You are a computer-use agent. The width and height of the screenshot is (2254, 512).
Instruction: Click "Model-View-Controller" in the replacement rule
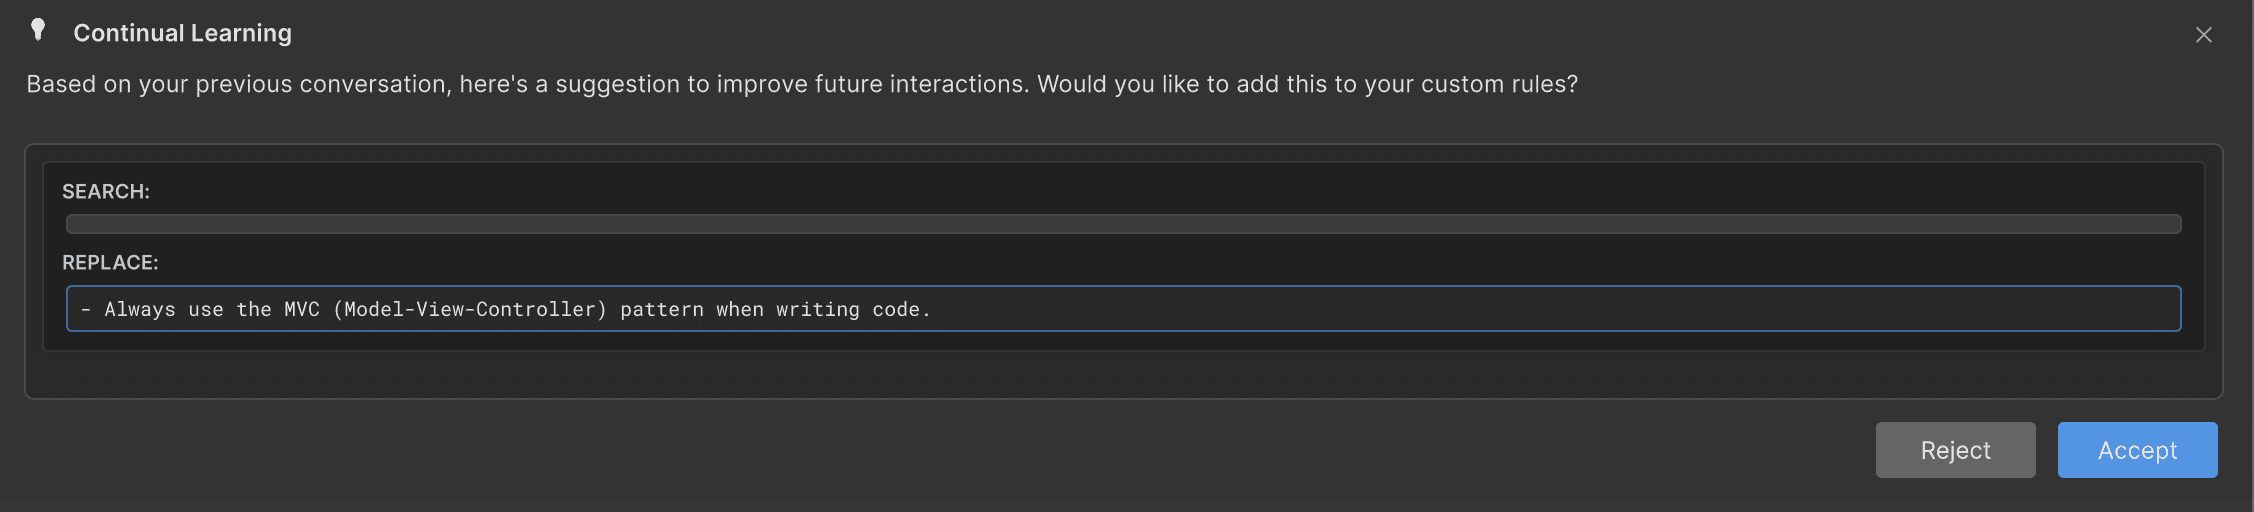coord(475,309)
